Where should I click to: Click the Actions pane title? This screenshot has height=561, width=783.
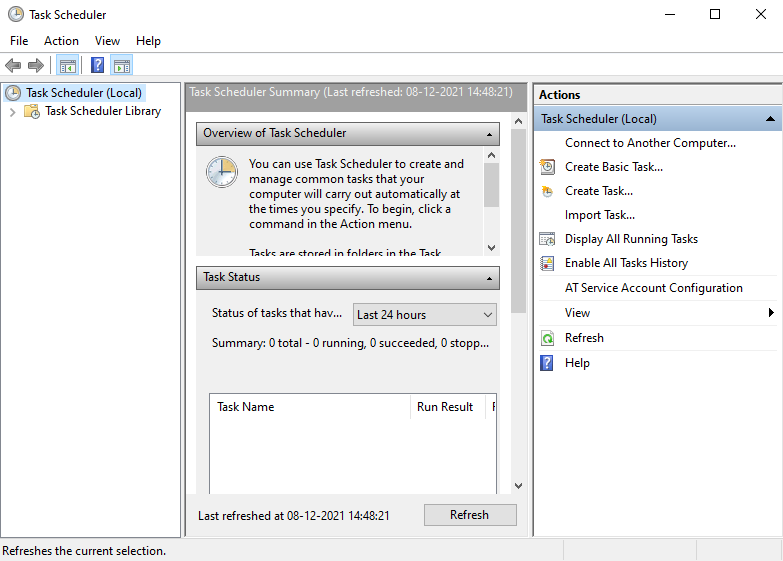(x=559, y=95)
